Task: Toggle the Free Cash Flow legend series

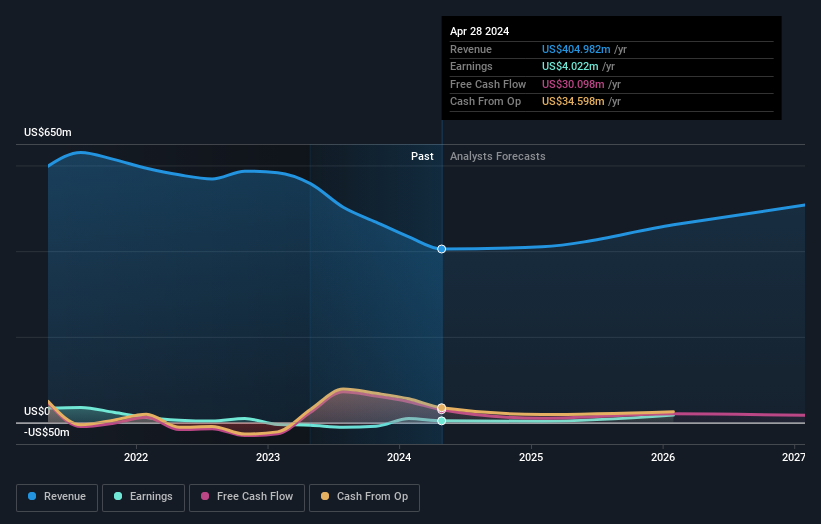Action: click(x=247, y=497)
